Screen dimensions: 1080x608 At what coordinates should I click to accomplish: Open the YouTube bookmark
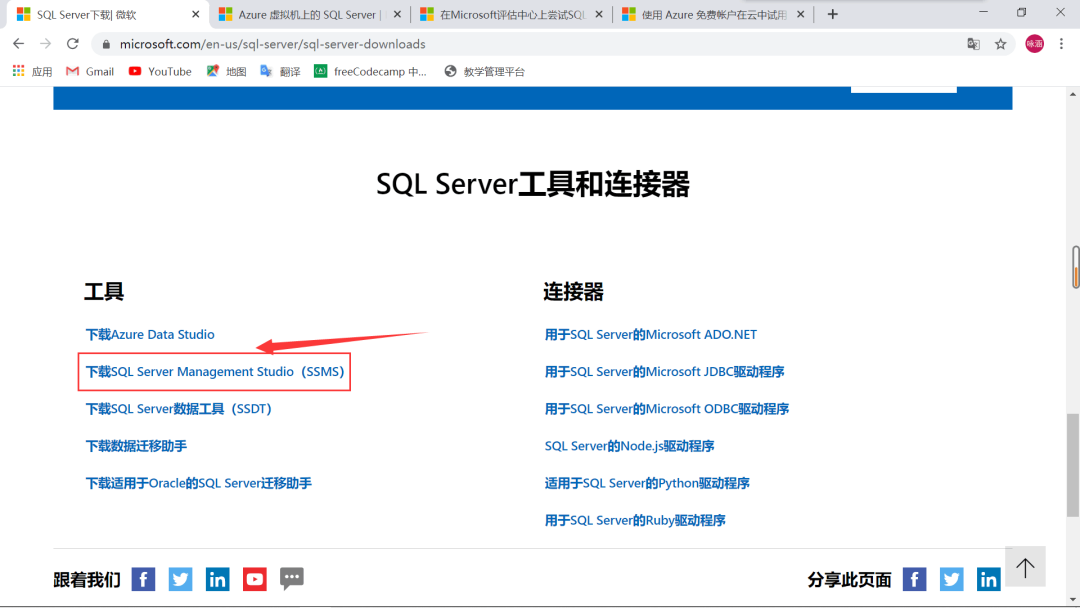160,72
